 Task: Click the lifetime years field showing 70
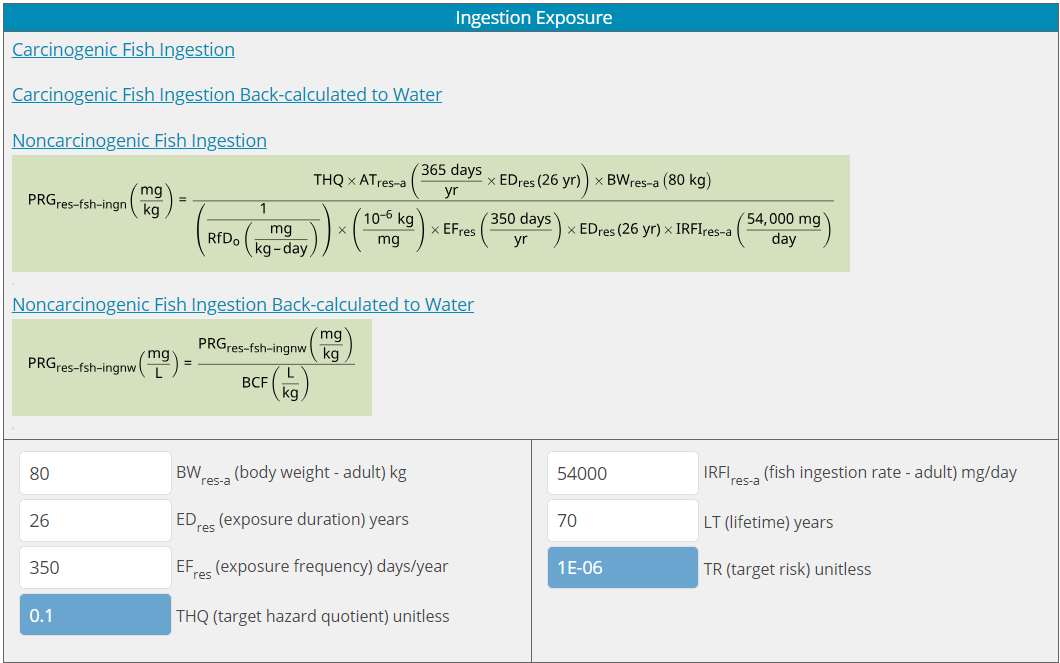point(622,520)
